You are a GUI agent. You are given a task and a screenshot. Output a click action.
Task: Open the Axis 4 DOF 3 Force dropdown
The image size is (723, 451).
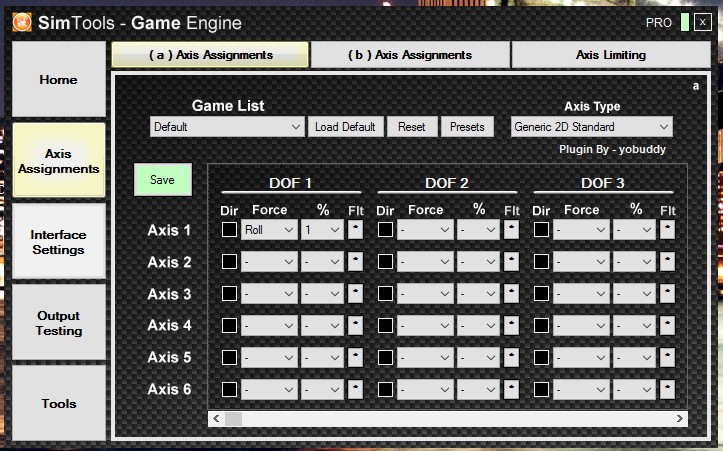(x=581, y=326)
